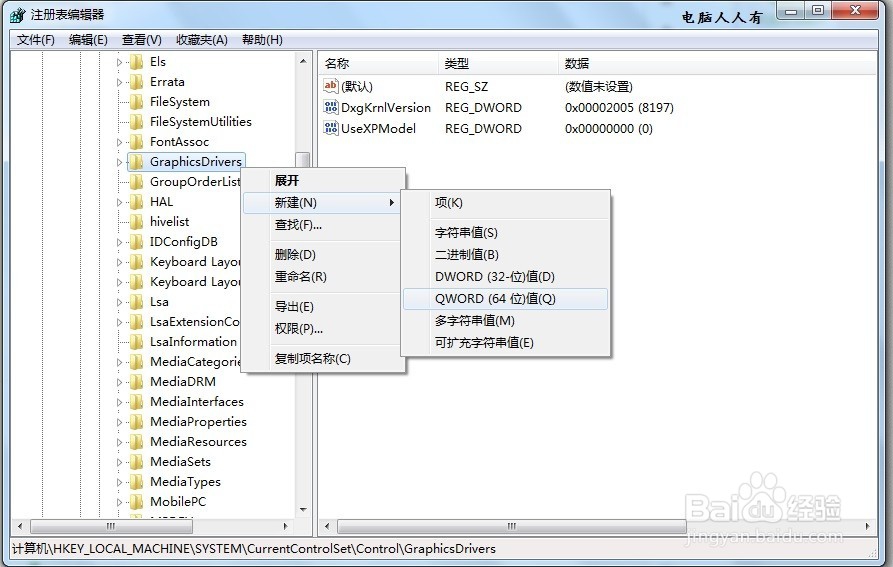
Task: Click the string icon of (默认) value
Action: pyautogui.click(x=330, y=86)
